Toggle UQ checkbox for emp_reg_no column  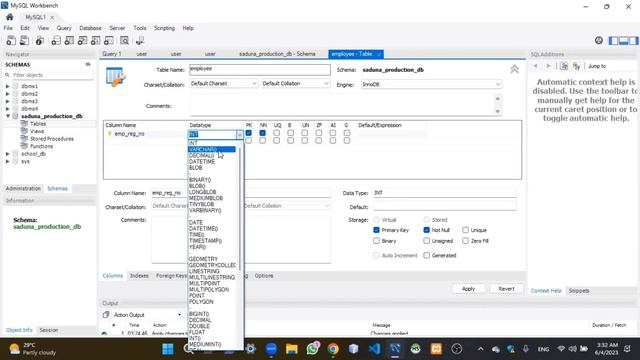(x=277, y=133)
